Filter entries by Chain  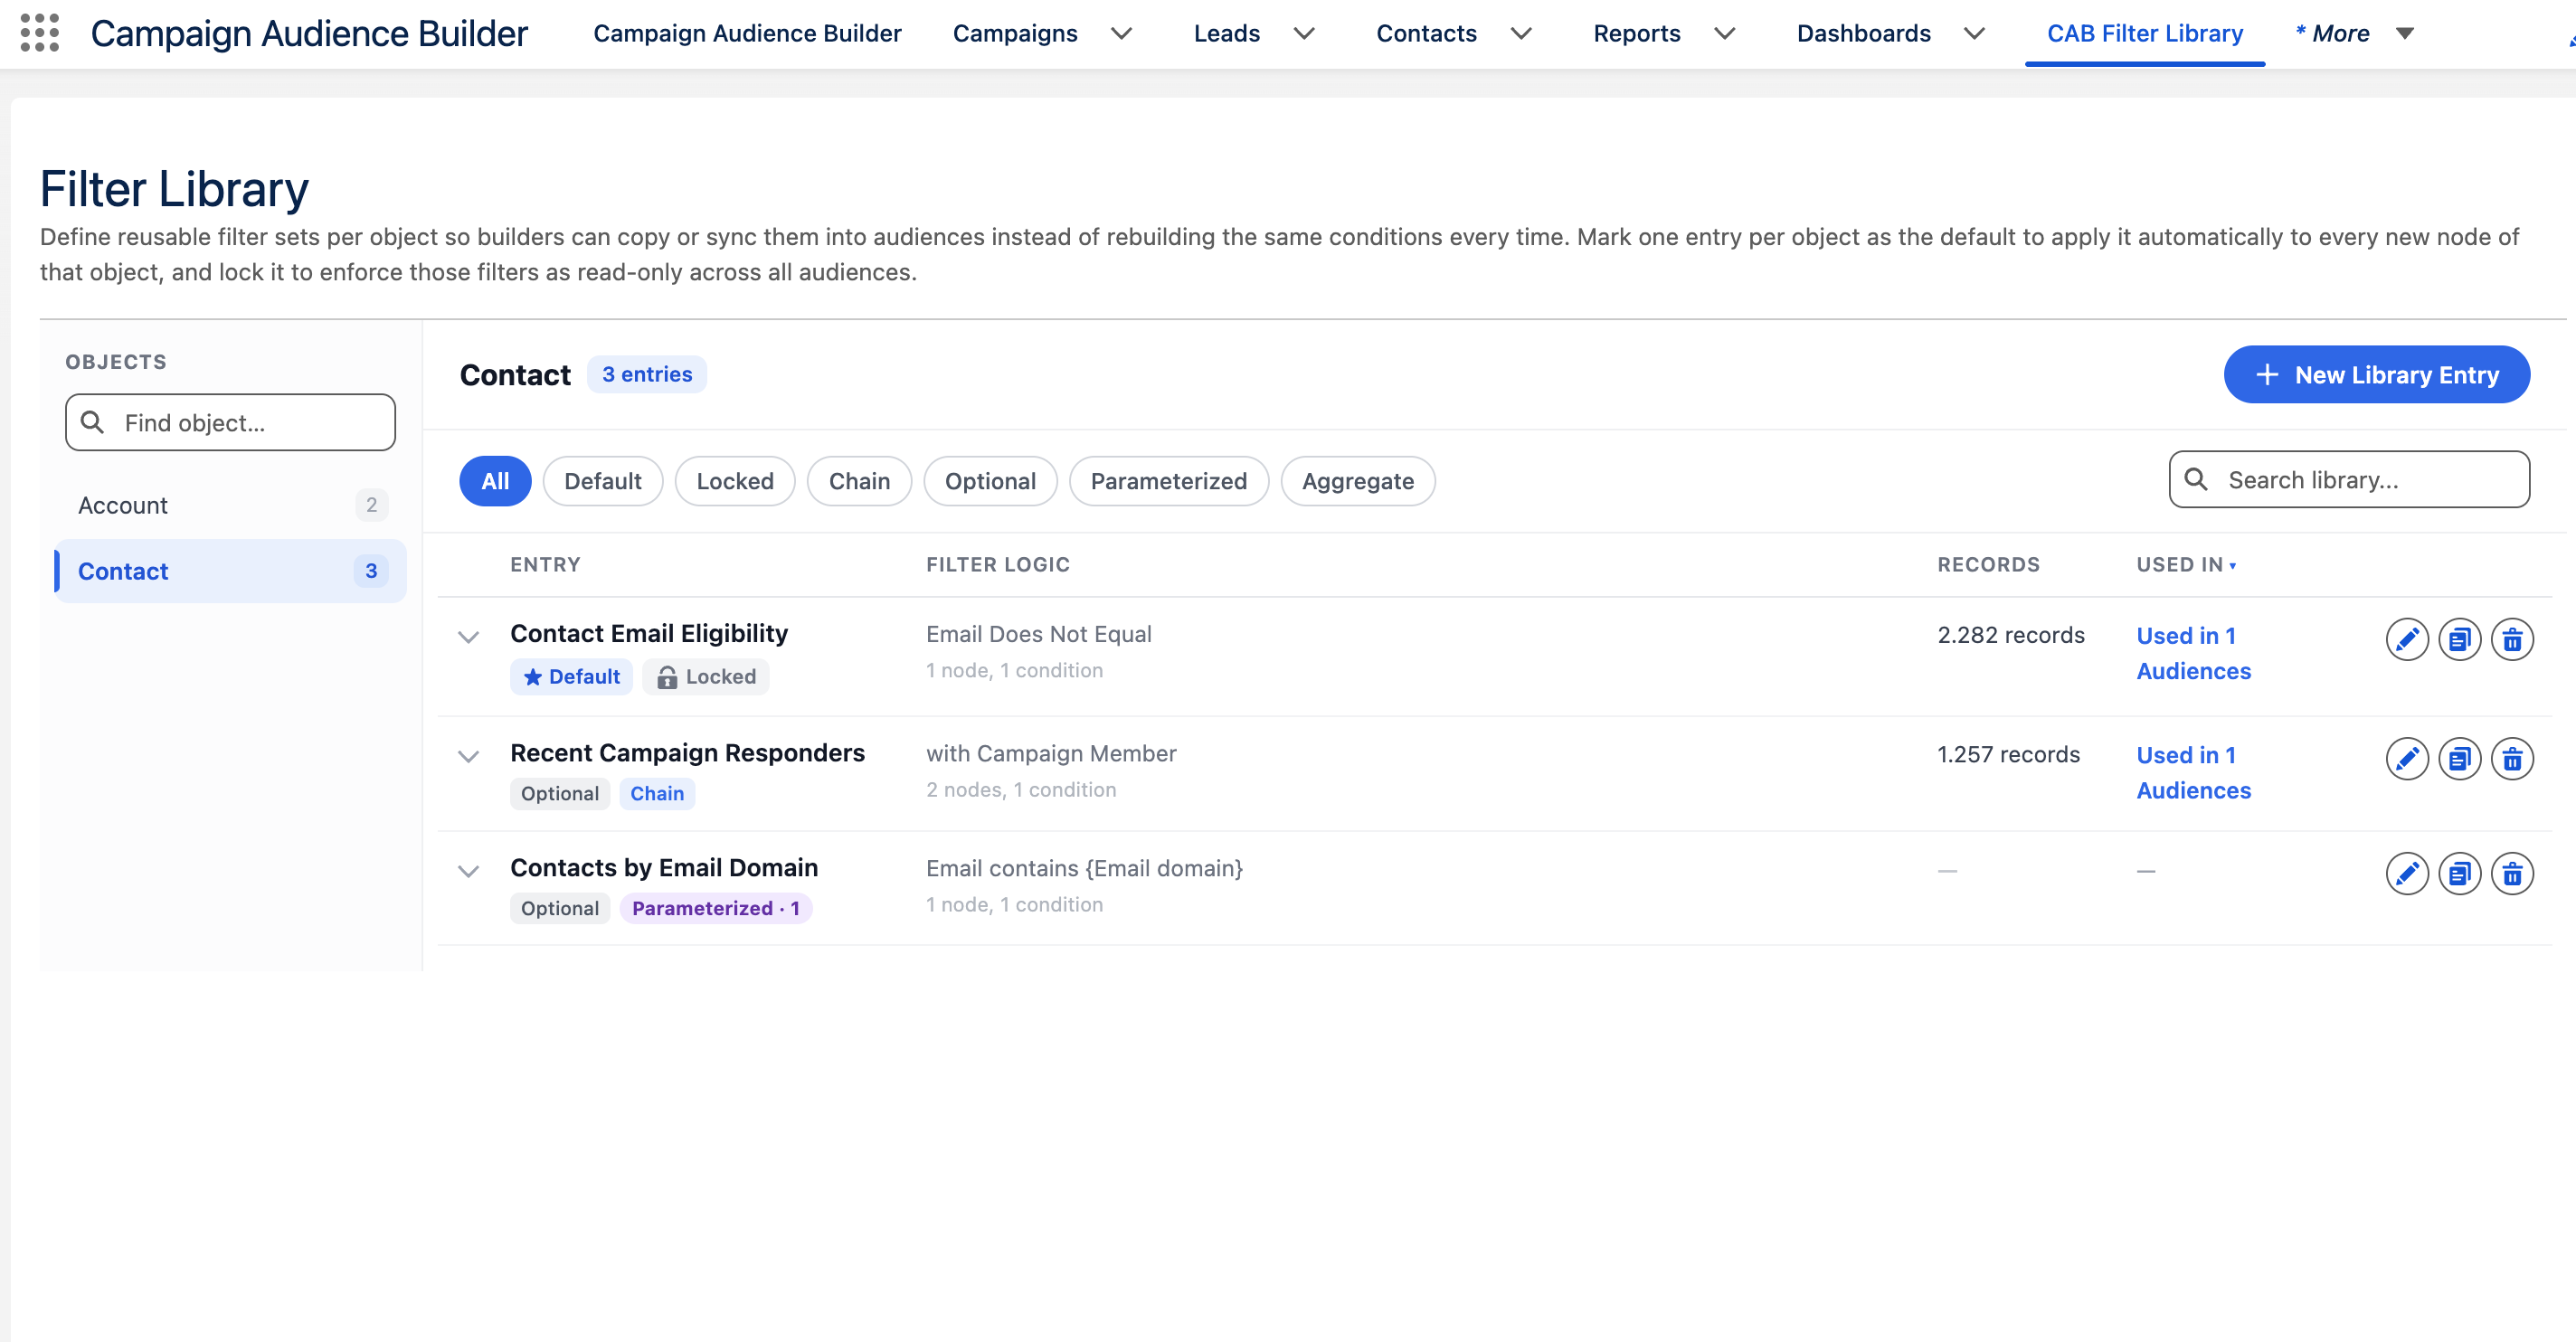coord(859,481)
